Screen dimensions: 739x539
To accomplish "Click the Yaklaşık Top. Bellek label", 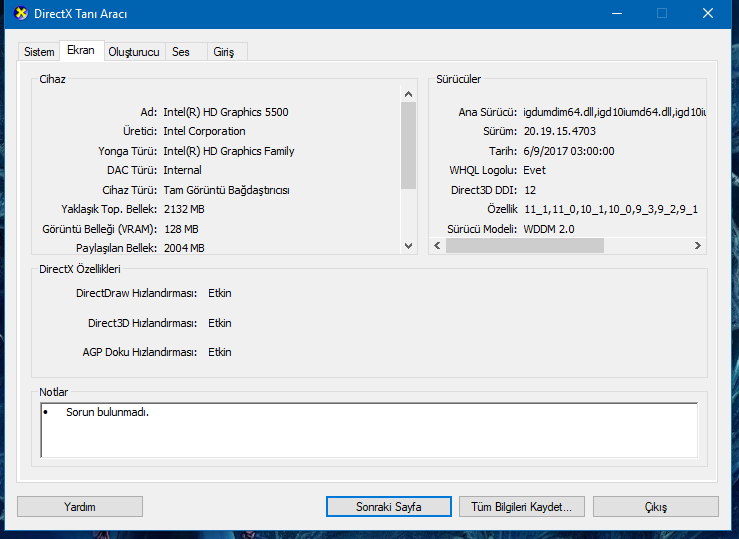I will [x=109, y=209].
